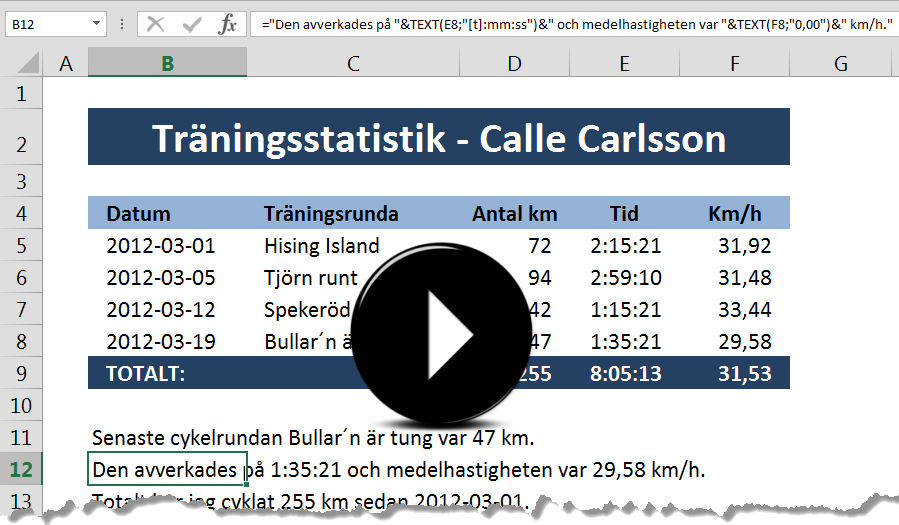The height and width of the screenshot is (525, 899).
Task: Click the Km/h value 33,44
Action: (x=744, y=310)
